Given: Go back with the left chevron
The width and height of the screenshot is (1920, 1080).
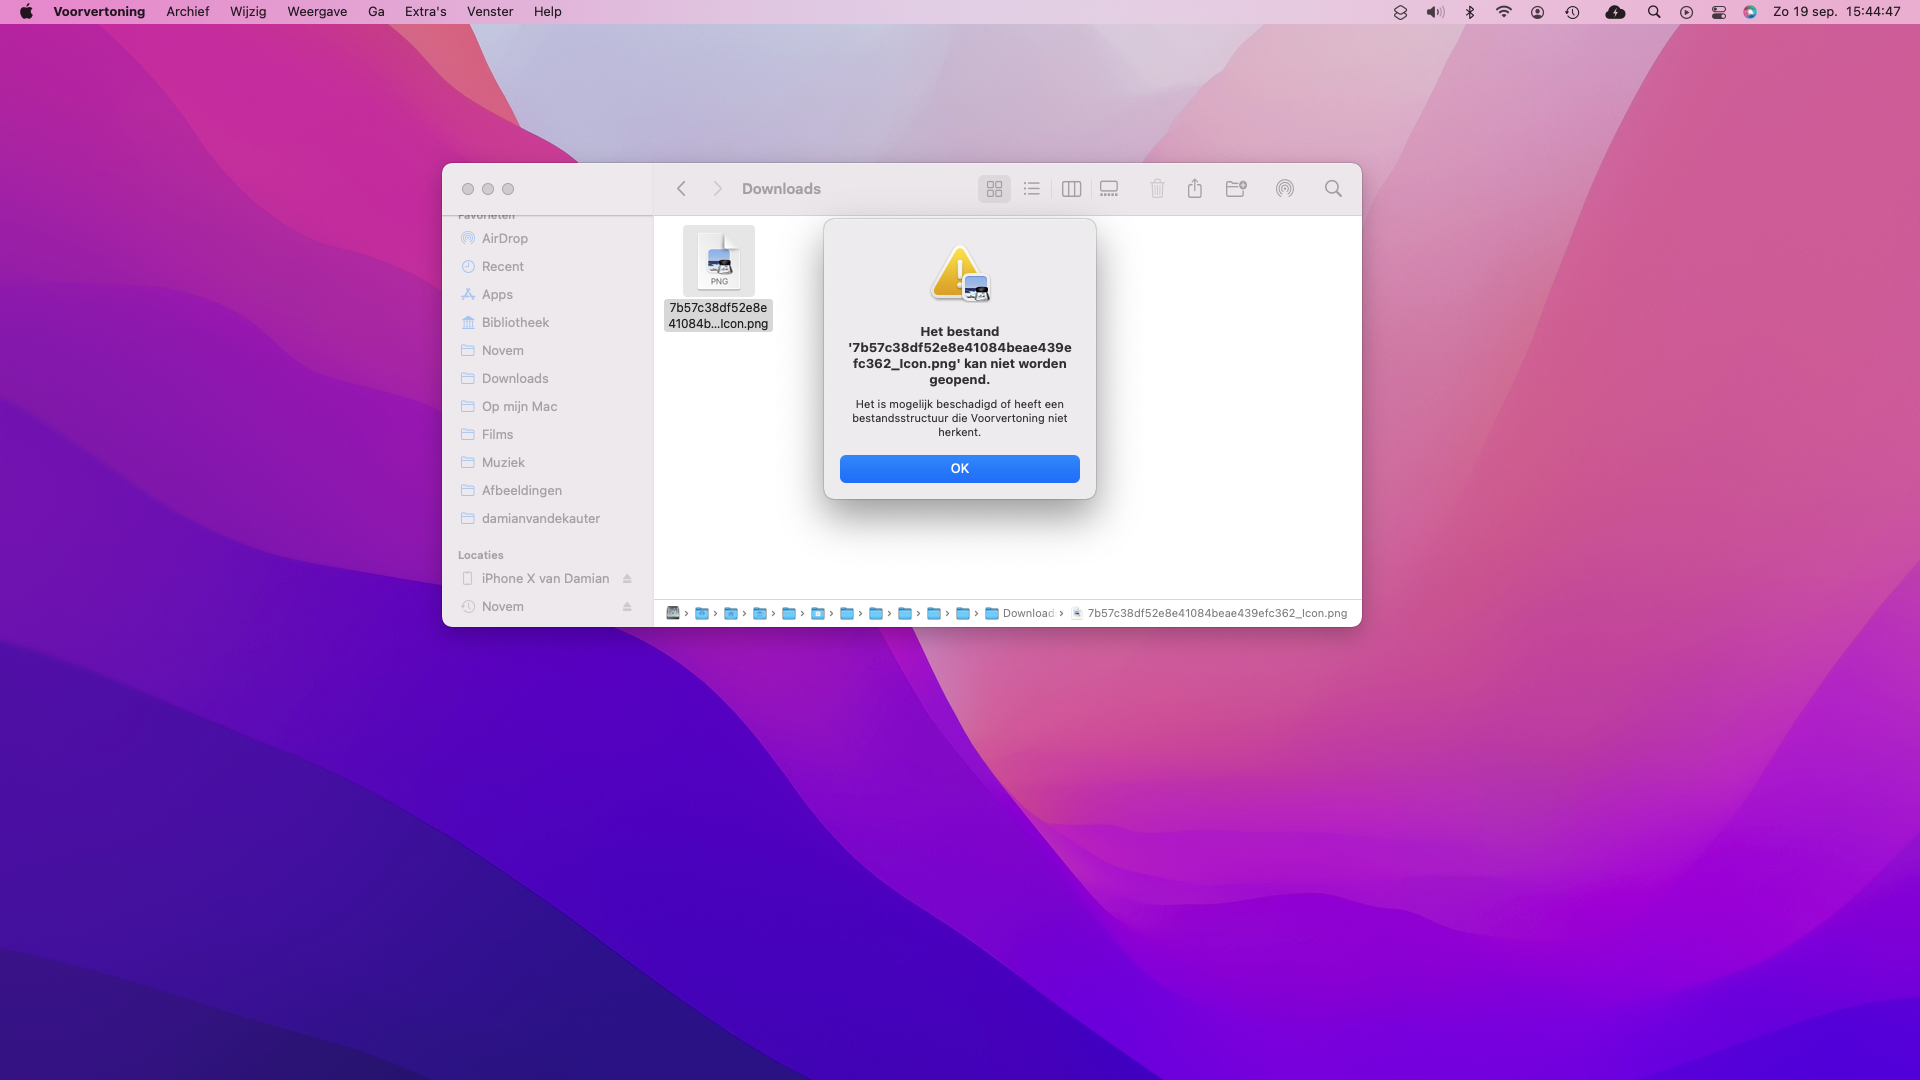Looking at the screenshot, I should click(x=681, y=189).
